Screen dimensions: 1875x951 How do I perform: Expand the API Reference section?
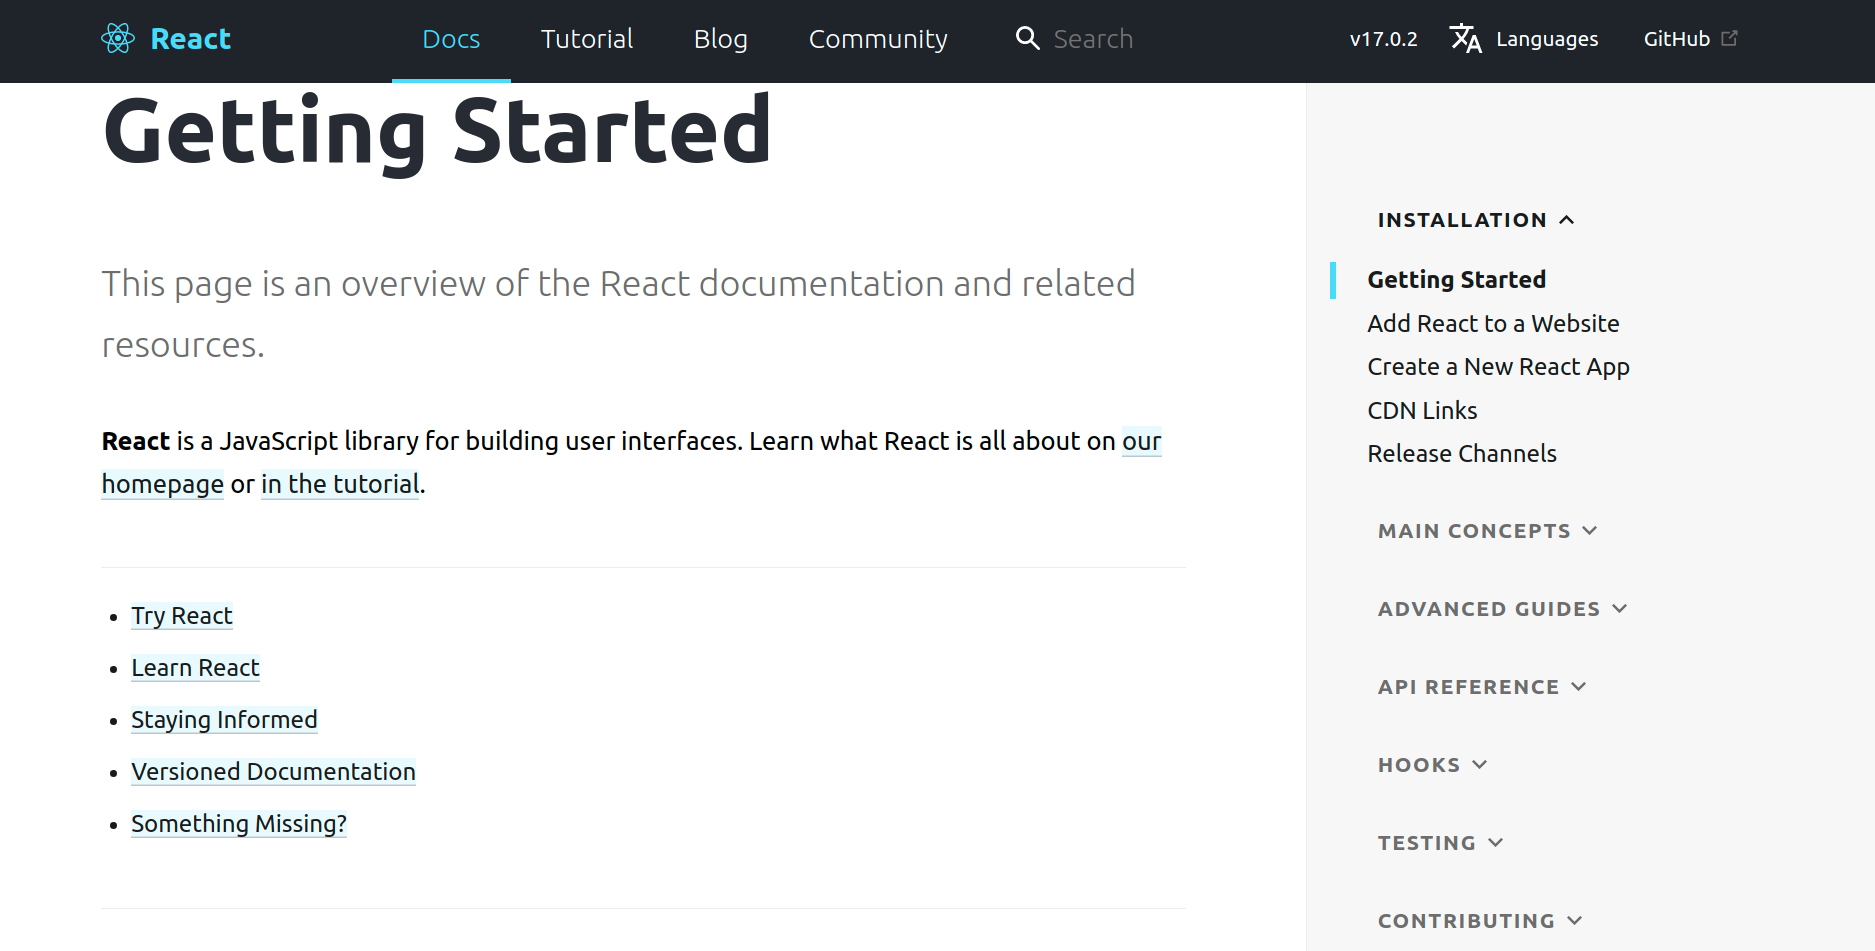point(1481,687)
